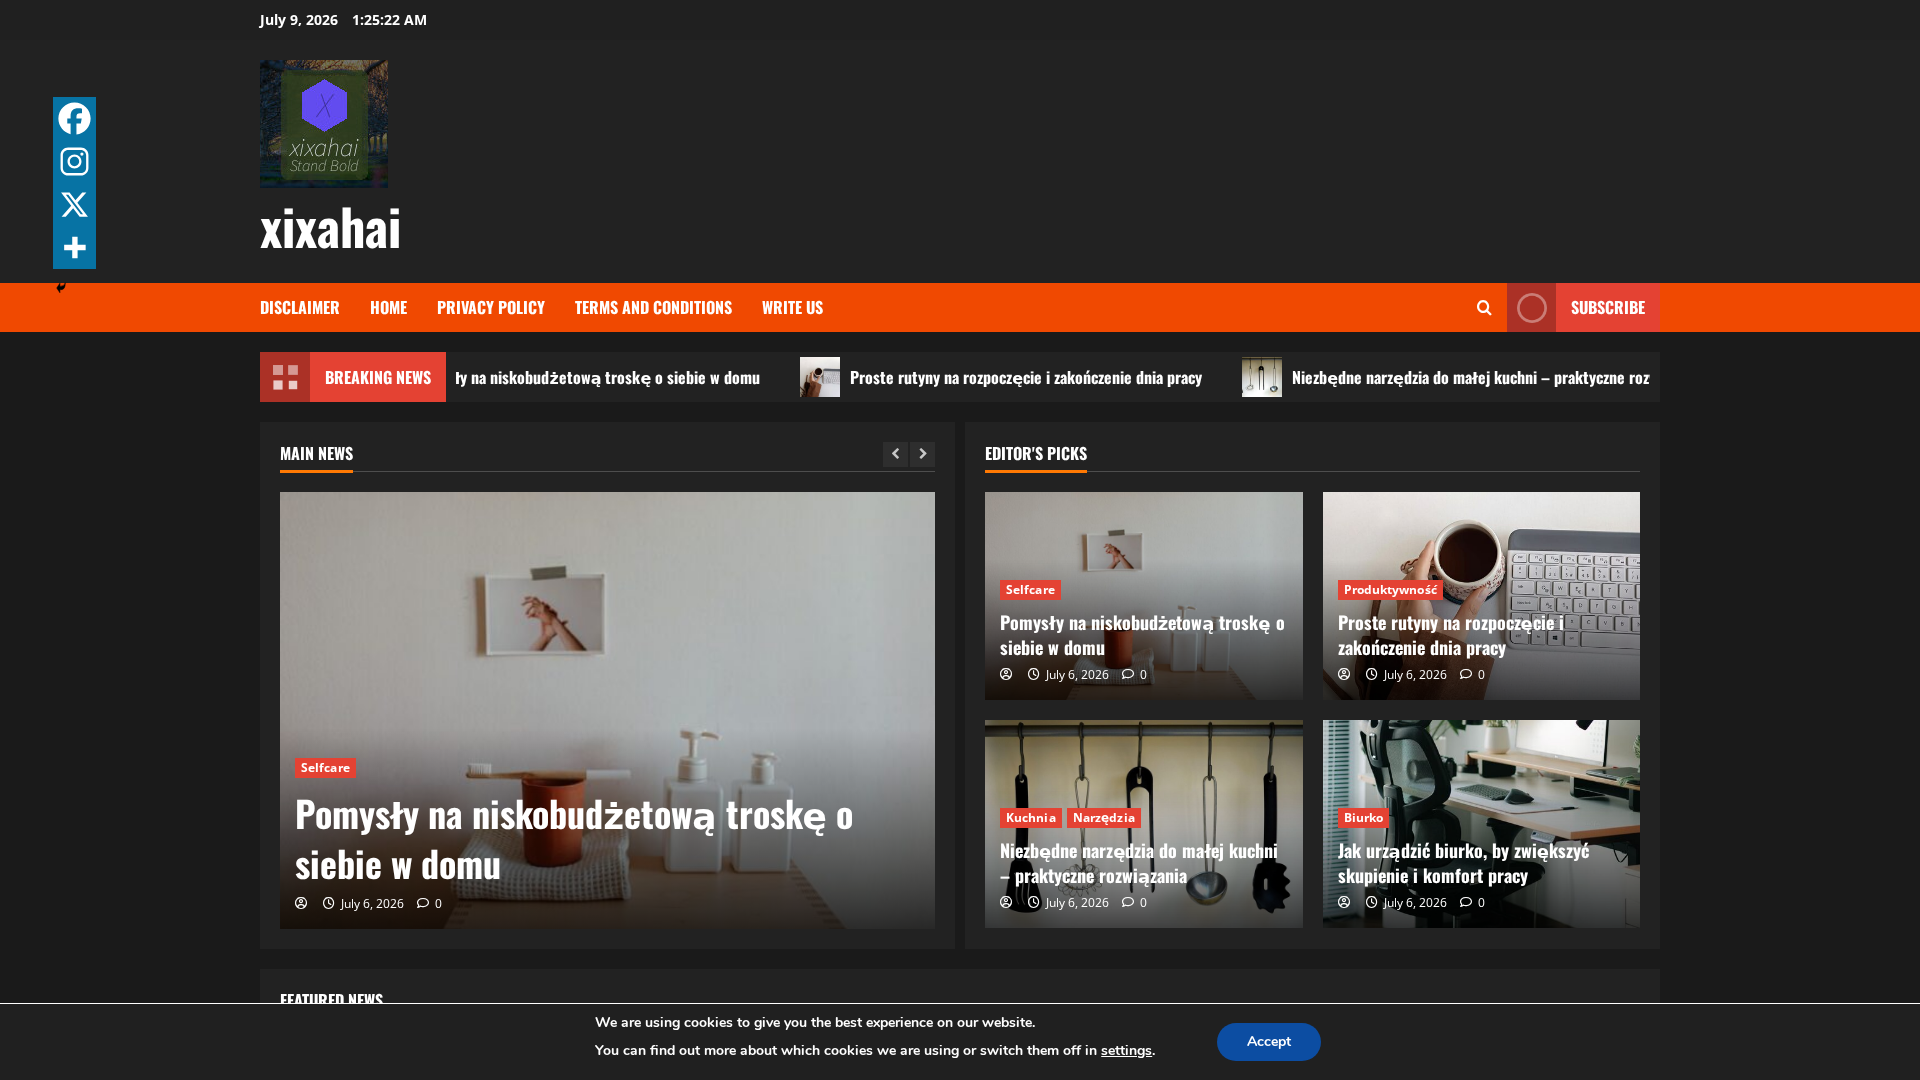Click comment icon on 'Niezbędne narzędzia' card
Viewport: 1920px width, 1080px height.
[1128, 902]
